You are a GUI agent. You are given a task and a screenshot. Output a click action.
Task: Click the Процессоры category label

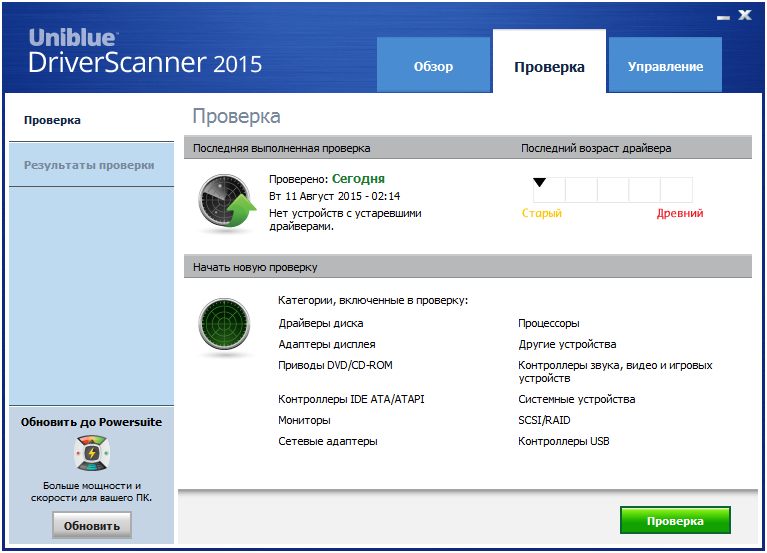[548, 323]
